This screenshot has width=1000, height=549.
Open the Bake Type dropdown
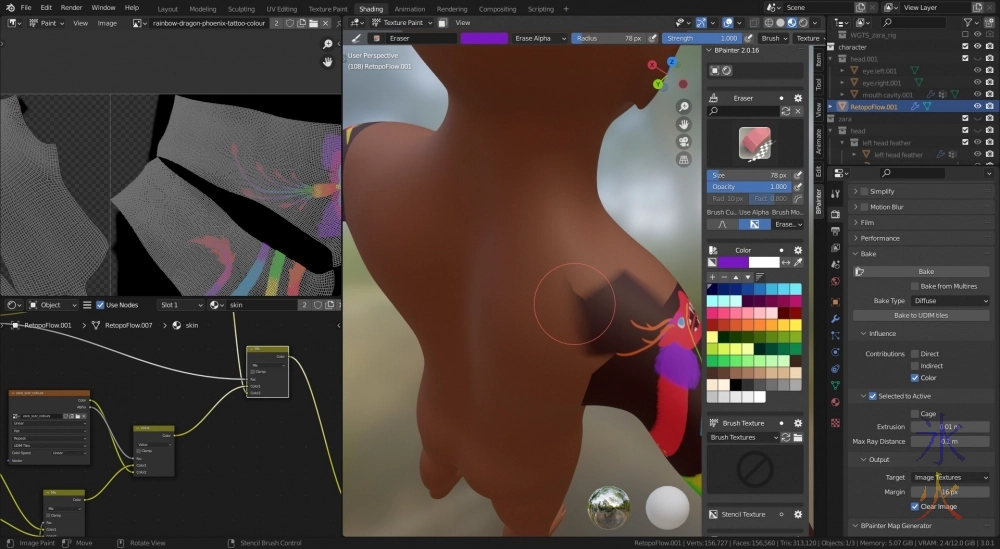(949, 301)
